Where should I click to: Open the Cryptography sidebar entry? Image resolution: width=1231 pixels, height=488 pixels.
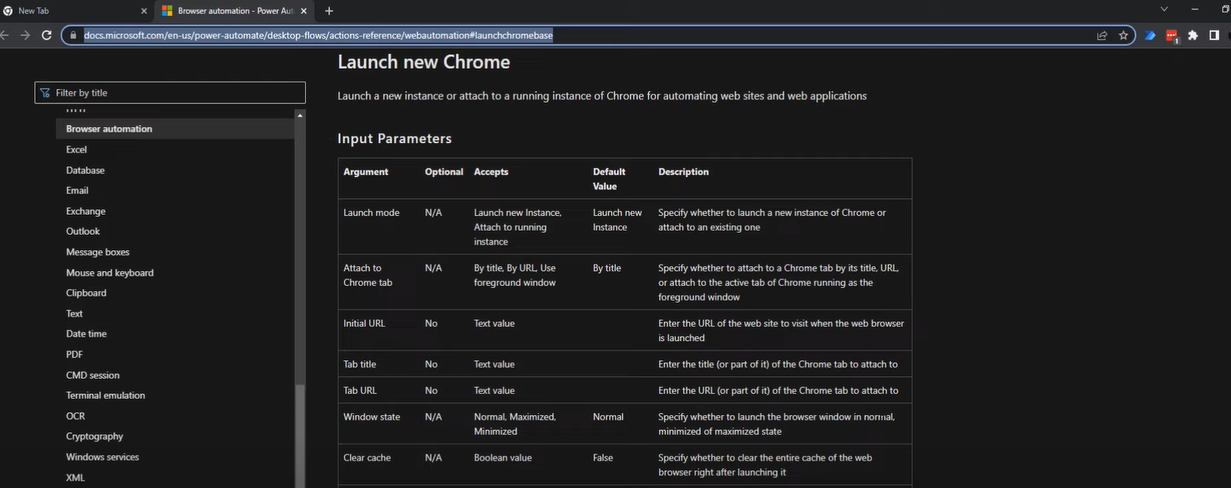tap(95, 436)
